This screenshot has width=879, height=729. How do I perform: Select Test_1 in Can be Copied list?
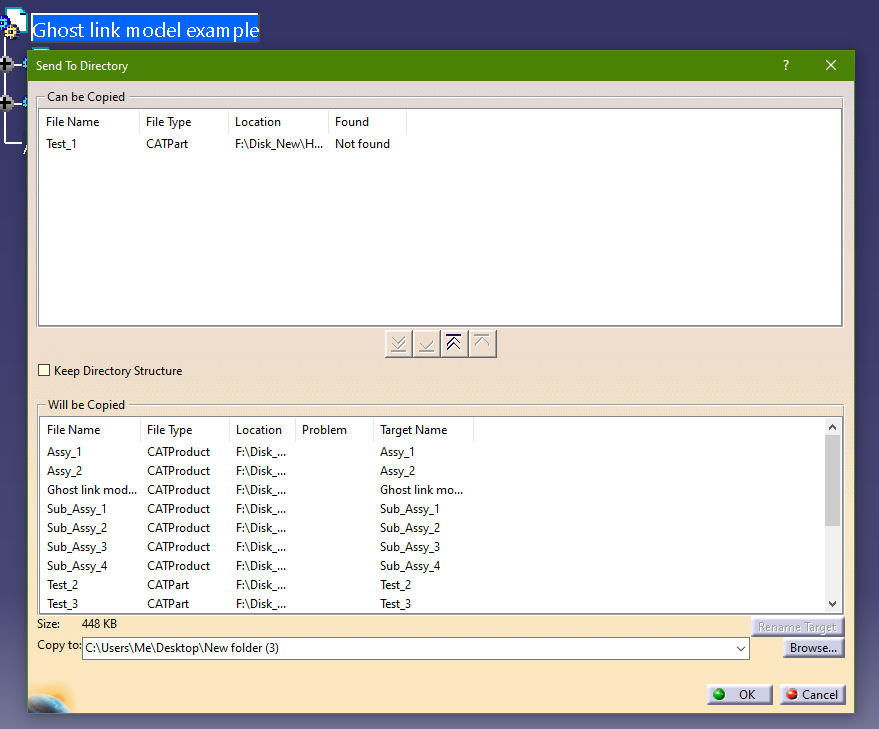[x=61, y=144]
